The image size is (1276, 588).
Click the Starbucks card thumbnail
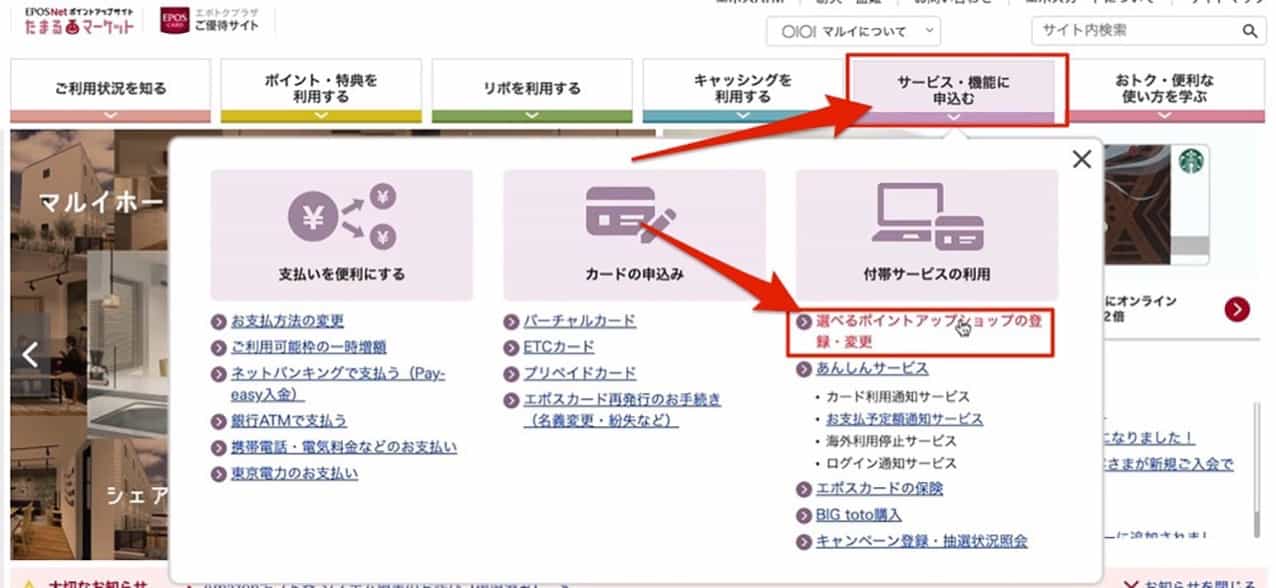point(1155,205)
